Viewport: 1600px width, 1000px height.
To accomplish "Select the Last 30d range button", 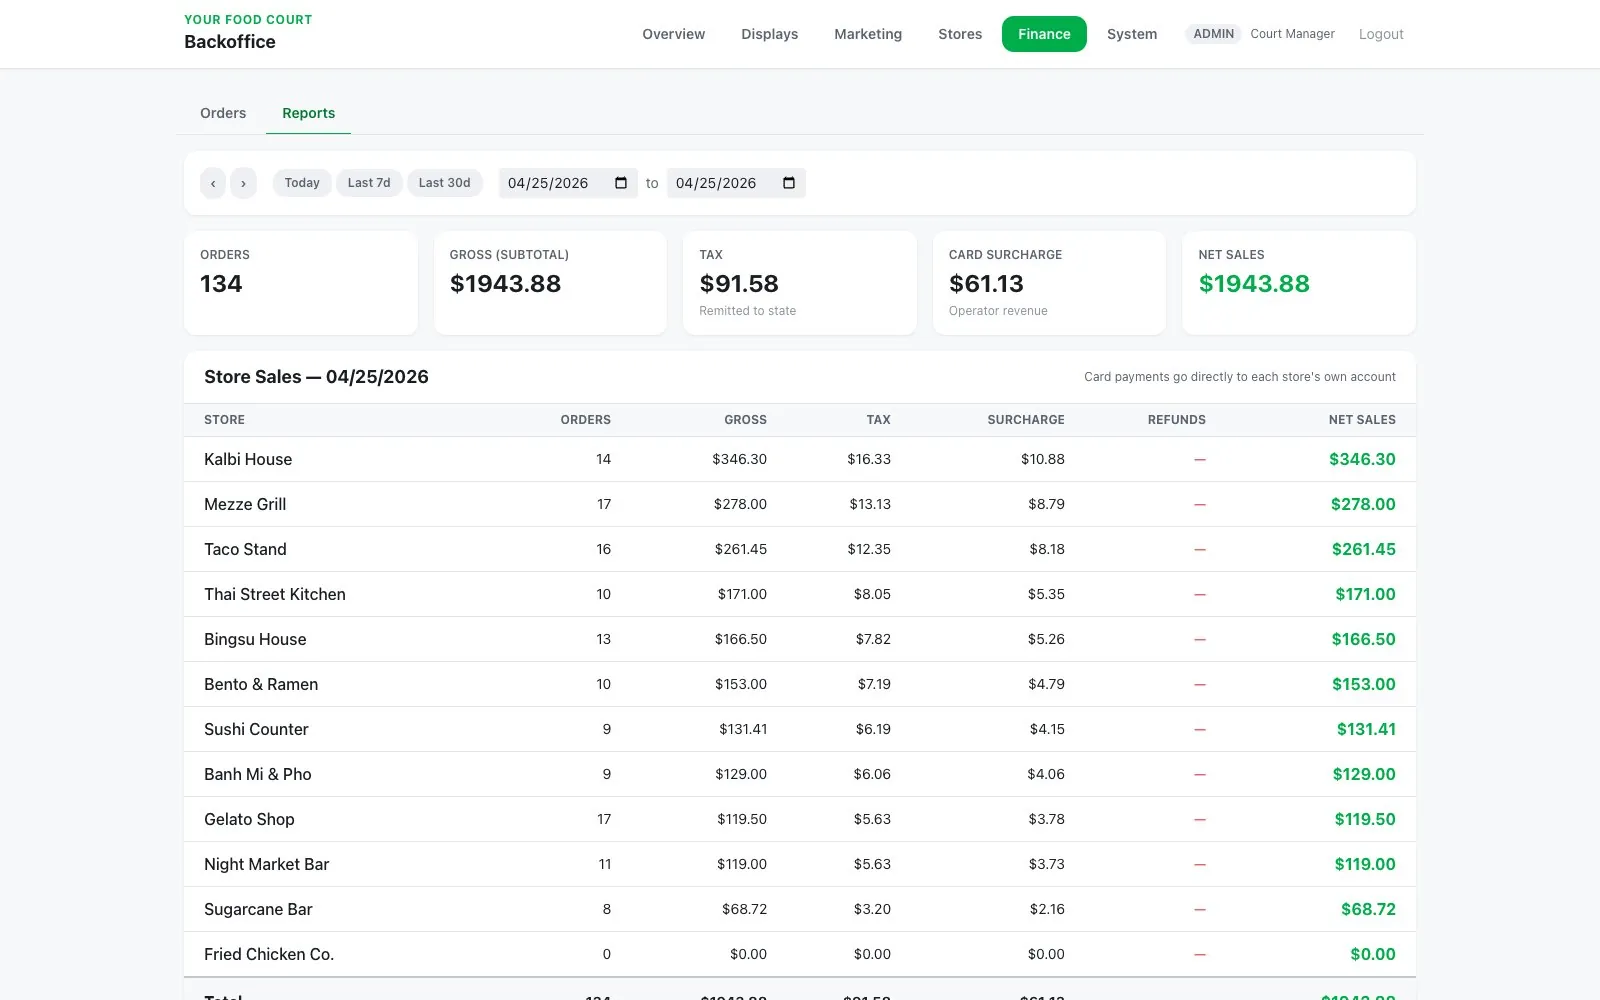I will pos(444,183).
